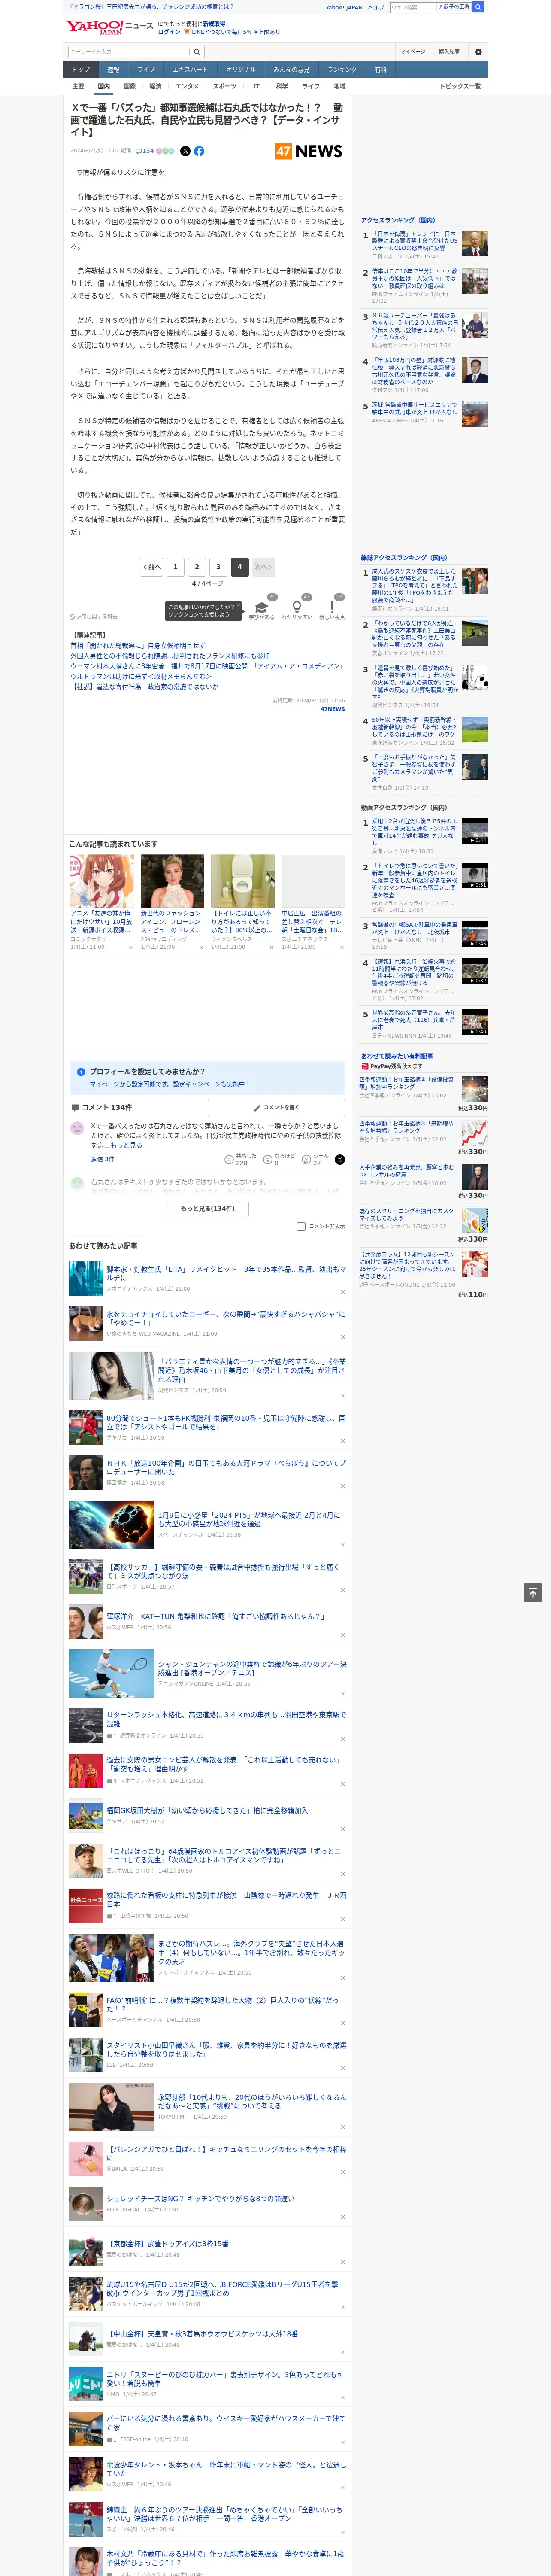Open the ライブ tab in dark navigation bar
Viewport: 551px width, 2576px height.
pos(146,70)
